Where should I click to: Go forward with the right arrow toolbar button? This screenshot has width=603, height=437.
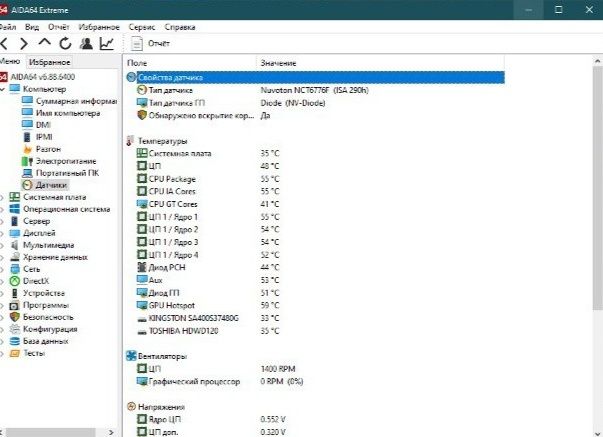pyautogui.click(x=24, y=43)
